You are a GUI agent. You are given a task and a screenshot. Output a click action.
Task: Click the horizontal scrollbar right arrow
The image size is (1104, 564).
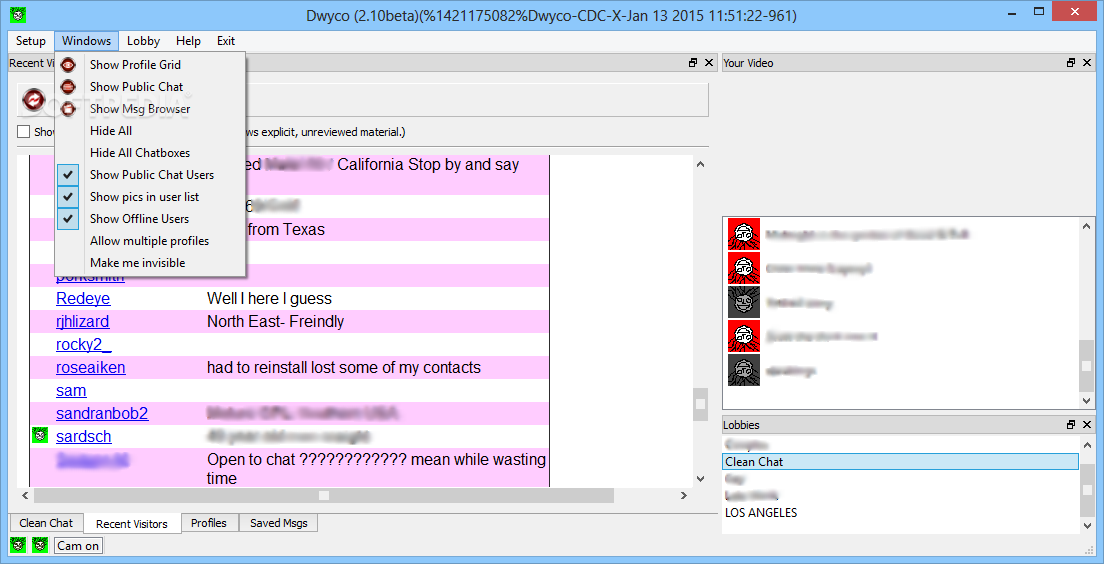683,496
